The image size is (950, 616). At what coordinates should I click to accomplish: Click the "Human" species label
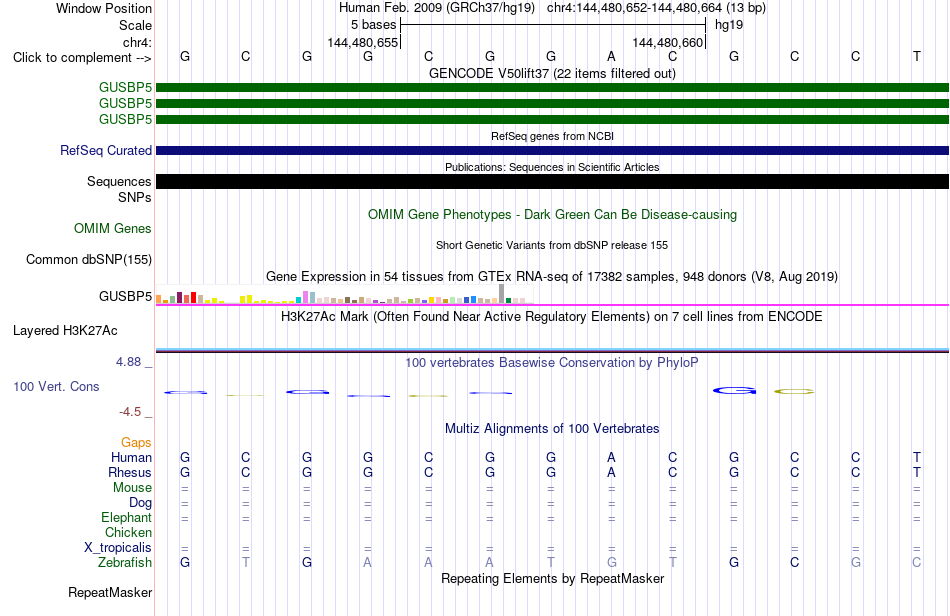pyautogui.click(x=131, y=457)
